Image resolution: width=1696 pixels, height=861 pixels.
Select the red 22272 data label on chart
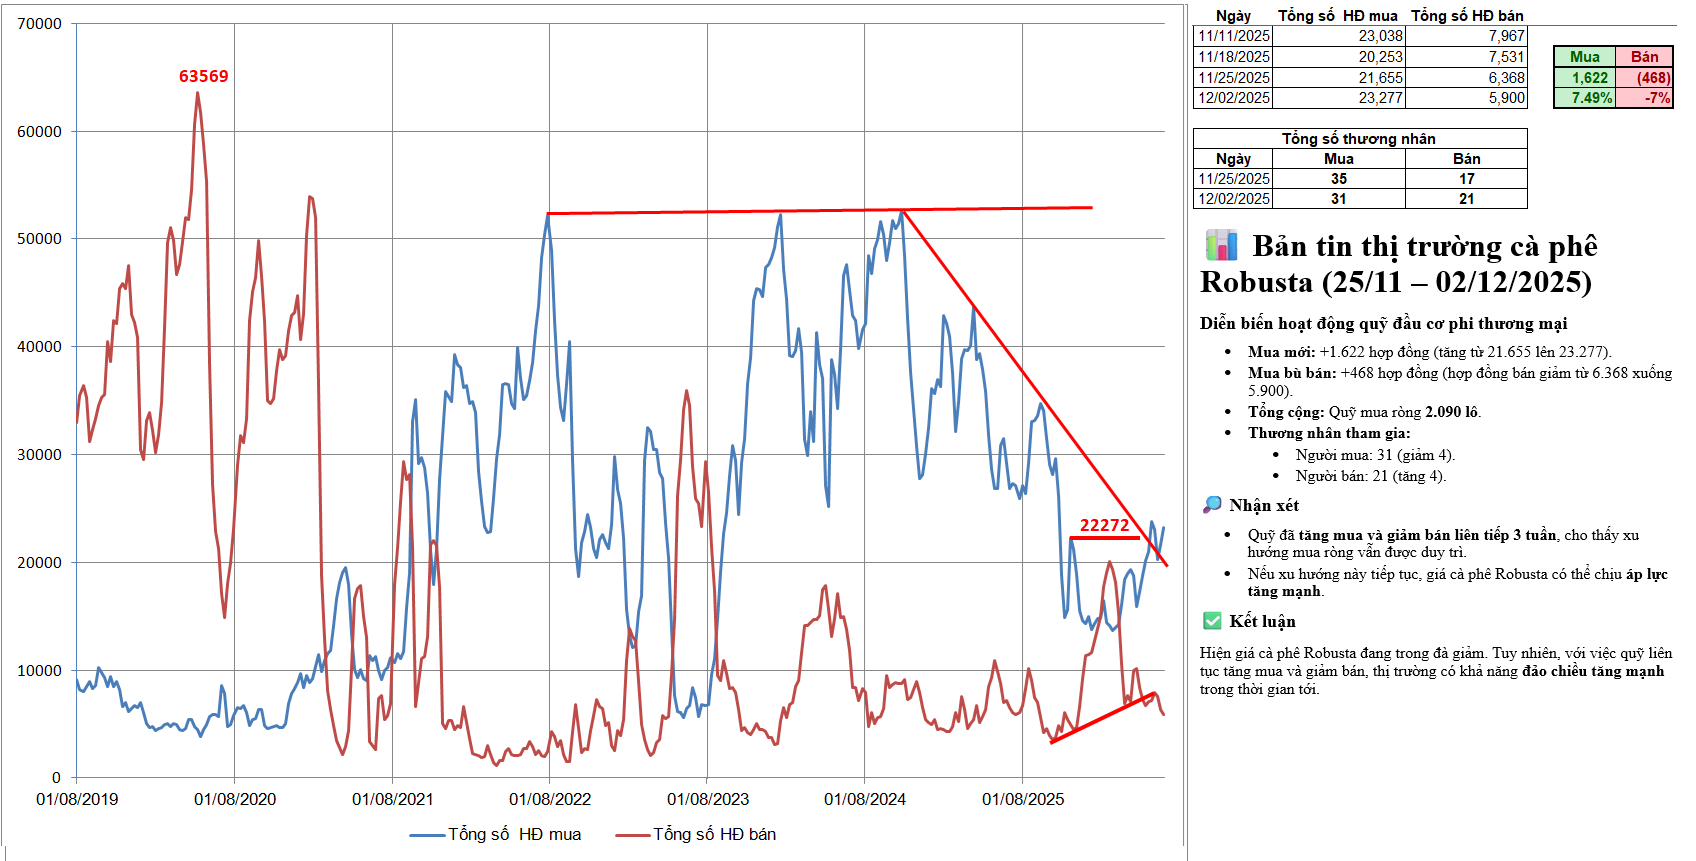click(x=1104, y=525)
